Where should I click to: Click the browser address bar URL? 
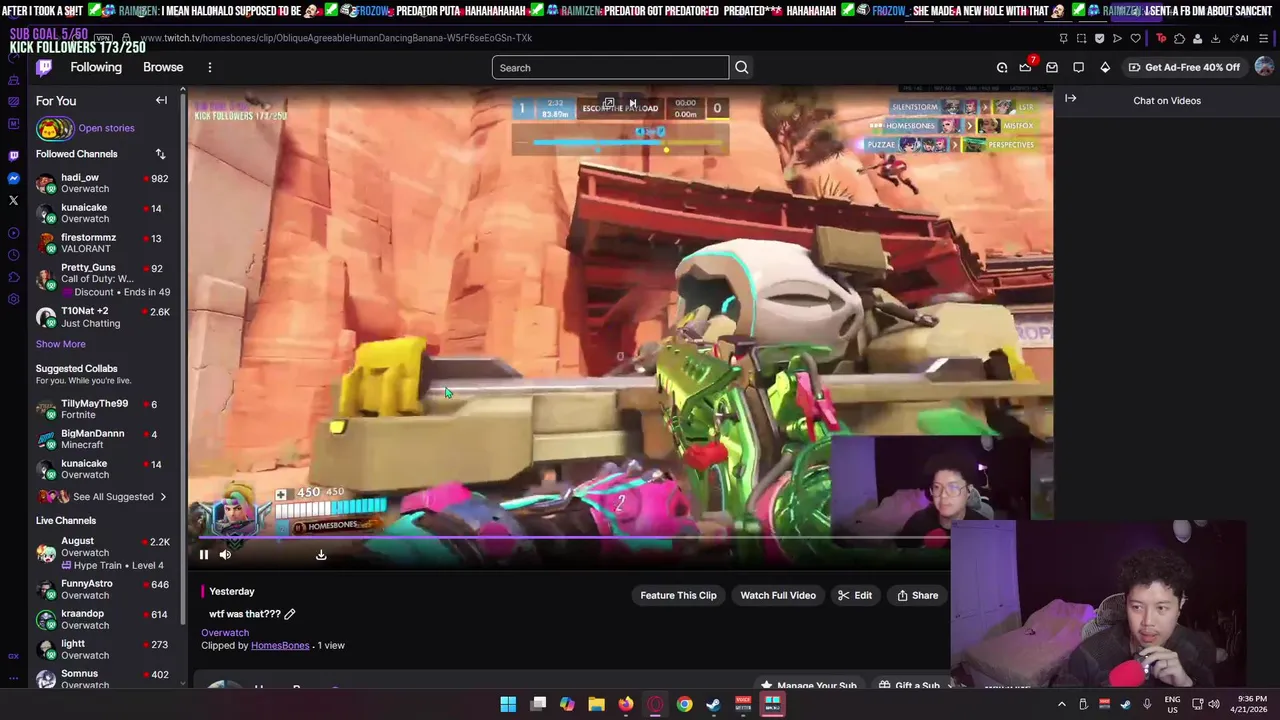tap(337, 38)
